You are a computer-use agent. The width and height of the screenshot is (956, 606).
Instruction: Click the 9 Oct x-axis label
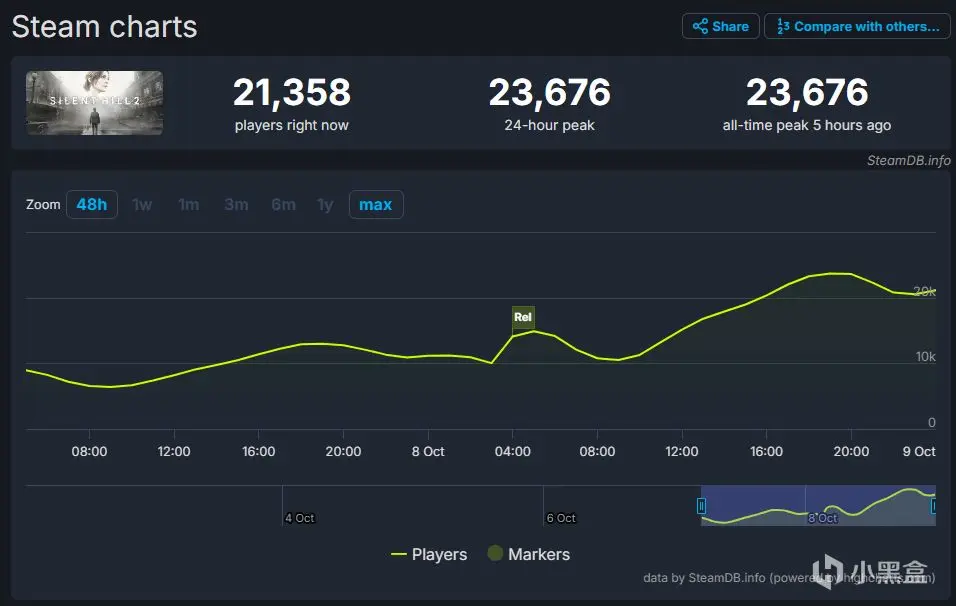coord(919,451)
